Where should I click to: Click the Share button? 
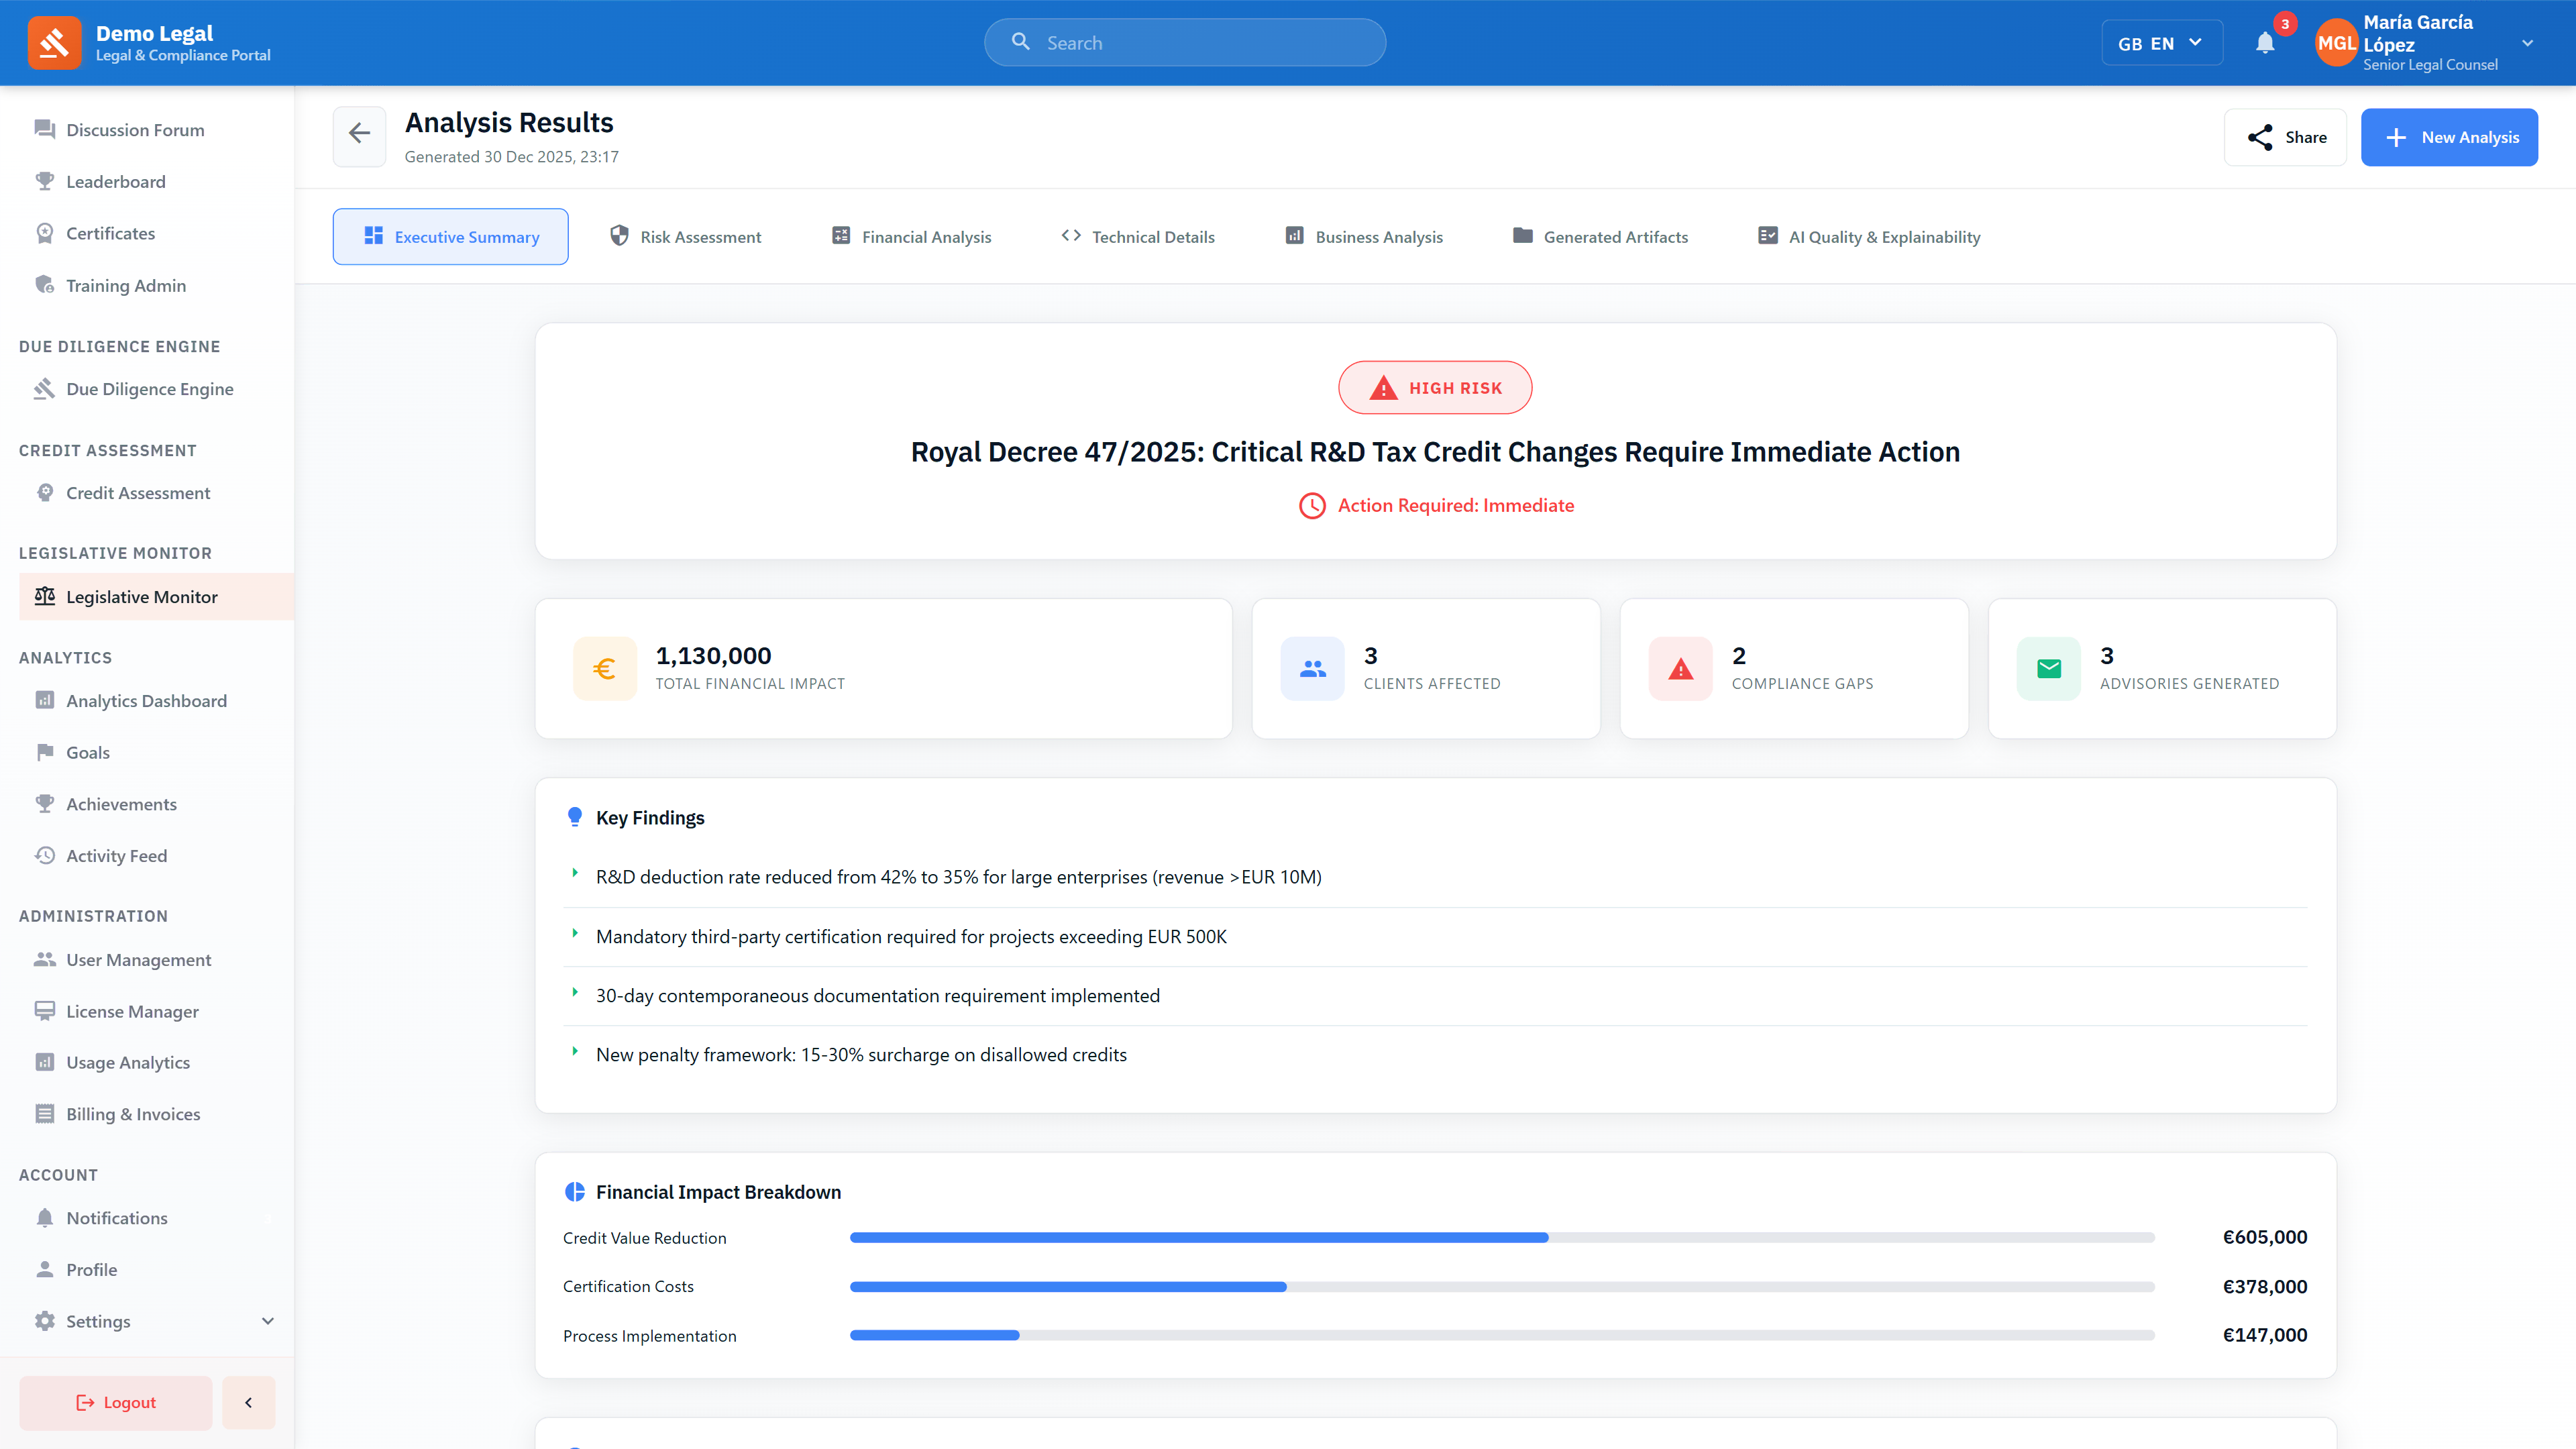tap(2285, 137)
